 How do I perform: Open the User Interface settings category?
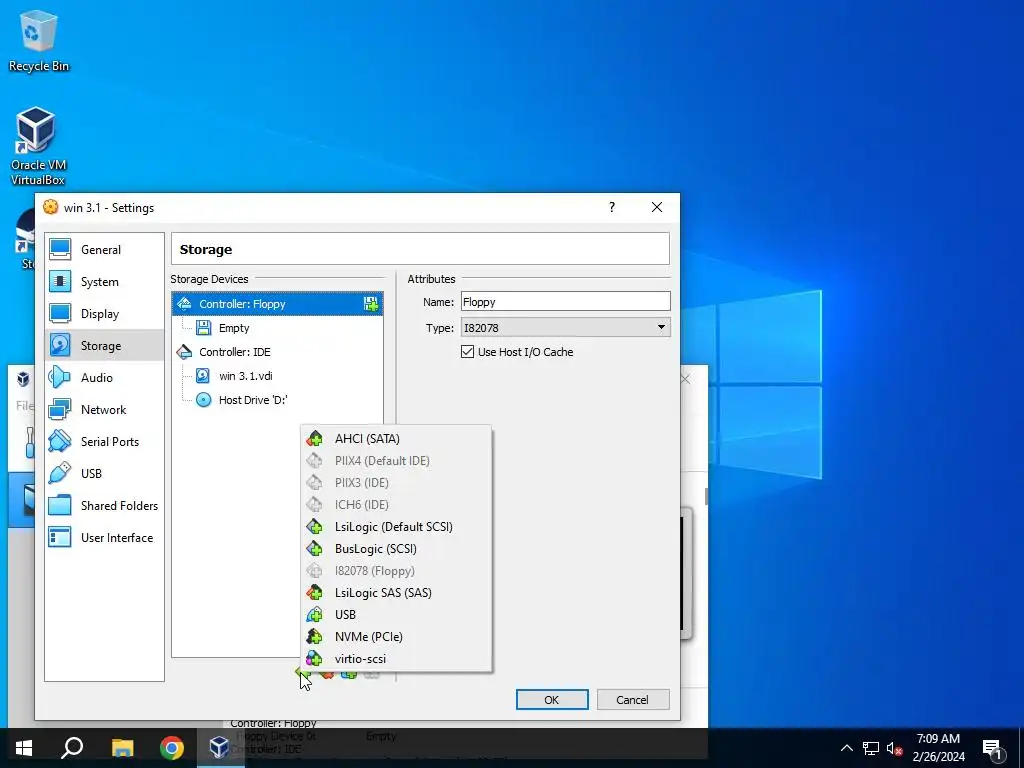pyautogui.click(x=104, y=537)
